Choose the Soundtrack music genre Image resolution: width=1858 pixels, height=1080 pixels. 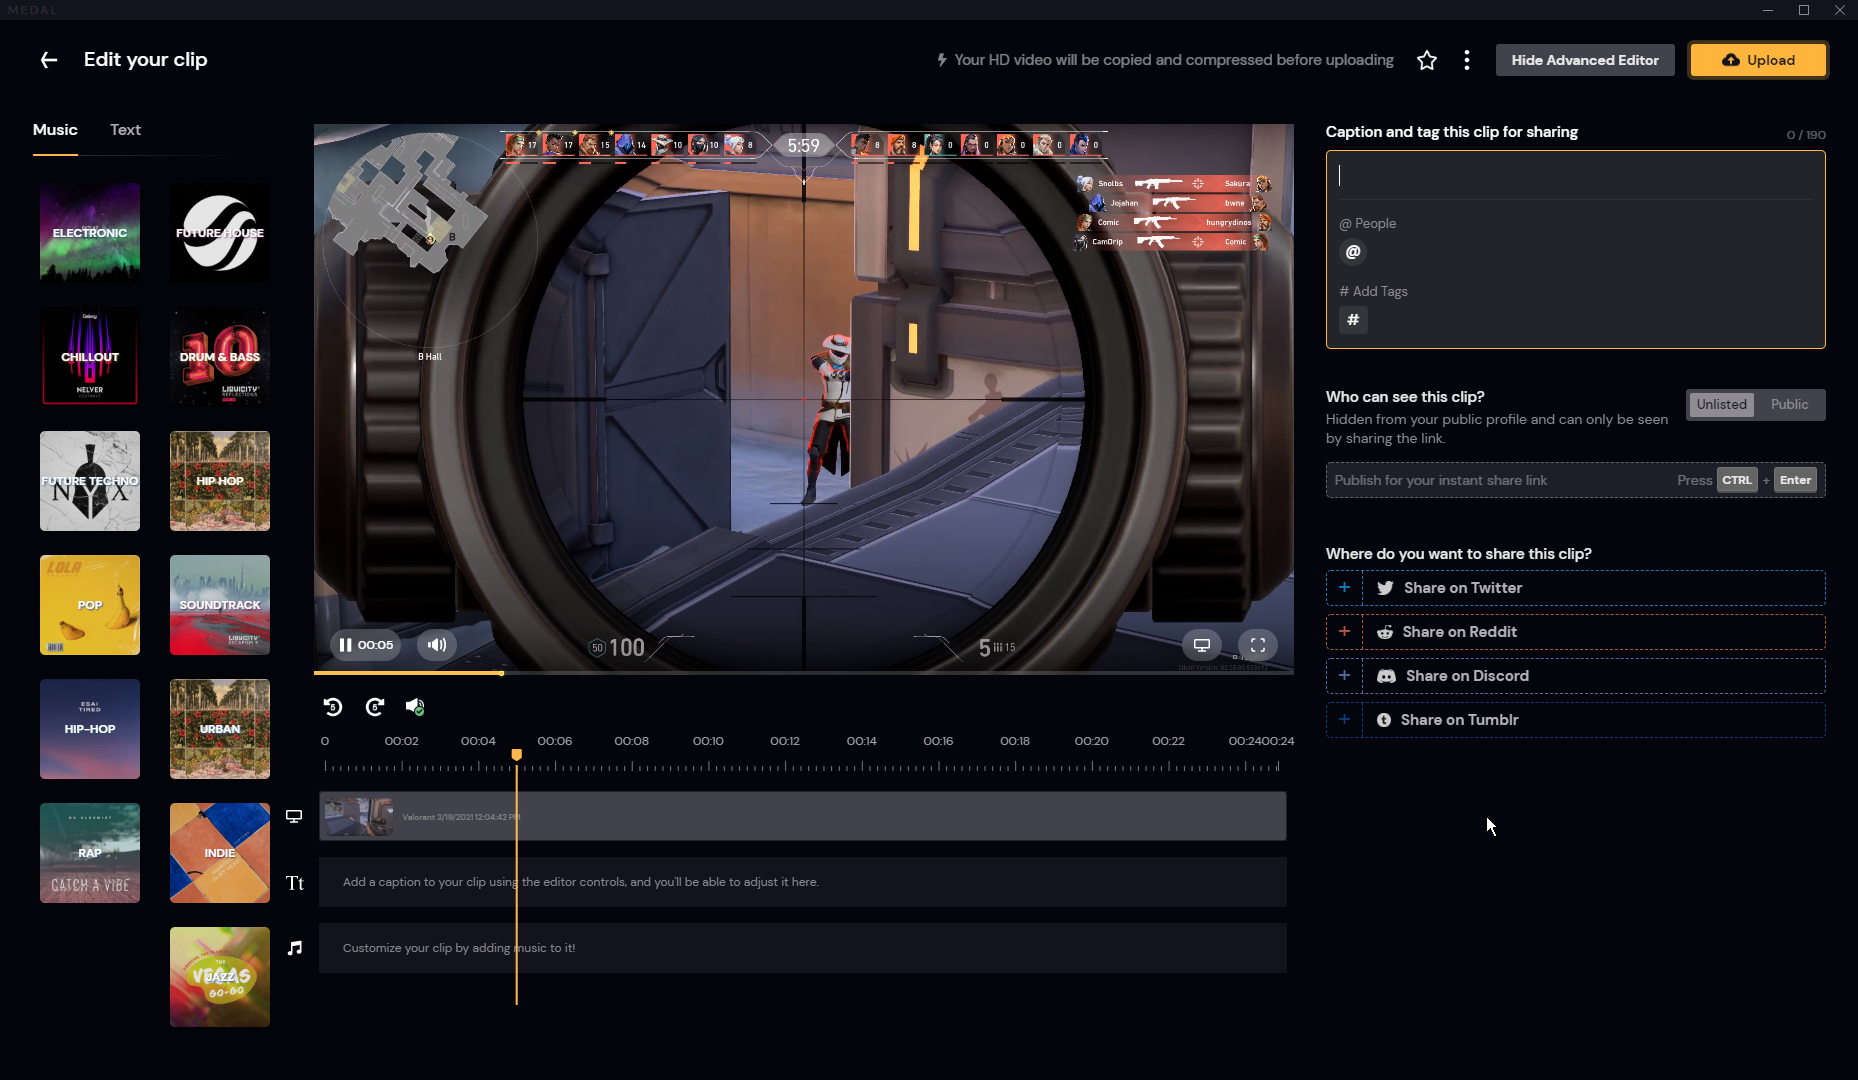220,605
